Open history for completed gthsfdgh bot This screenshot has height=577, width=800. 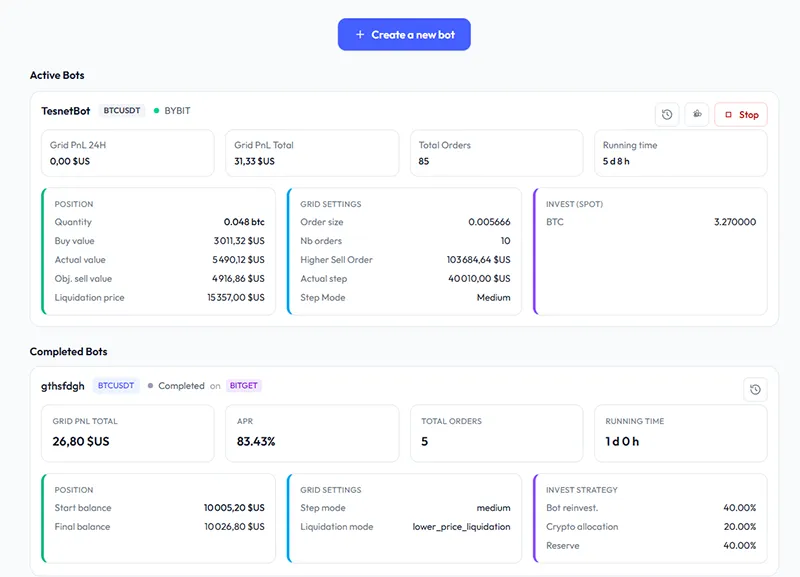point(755,390)
